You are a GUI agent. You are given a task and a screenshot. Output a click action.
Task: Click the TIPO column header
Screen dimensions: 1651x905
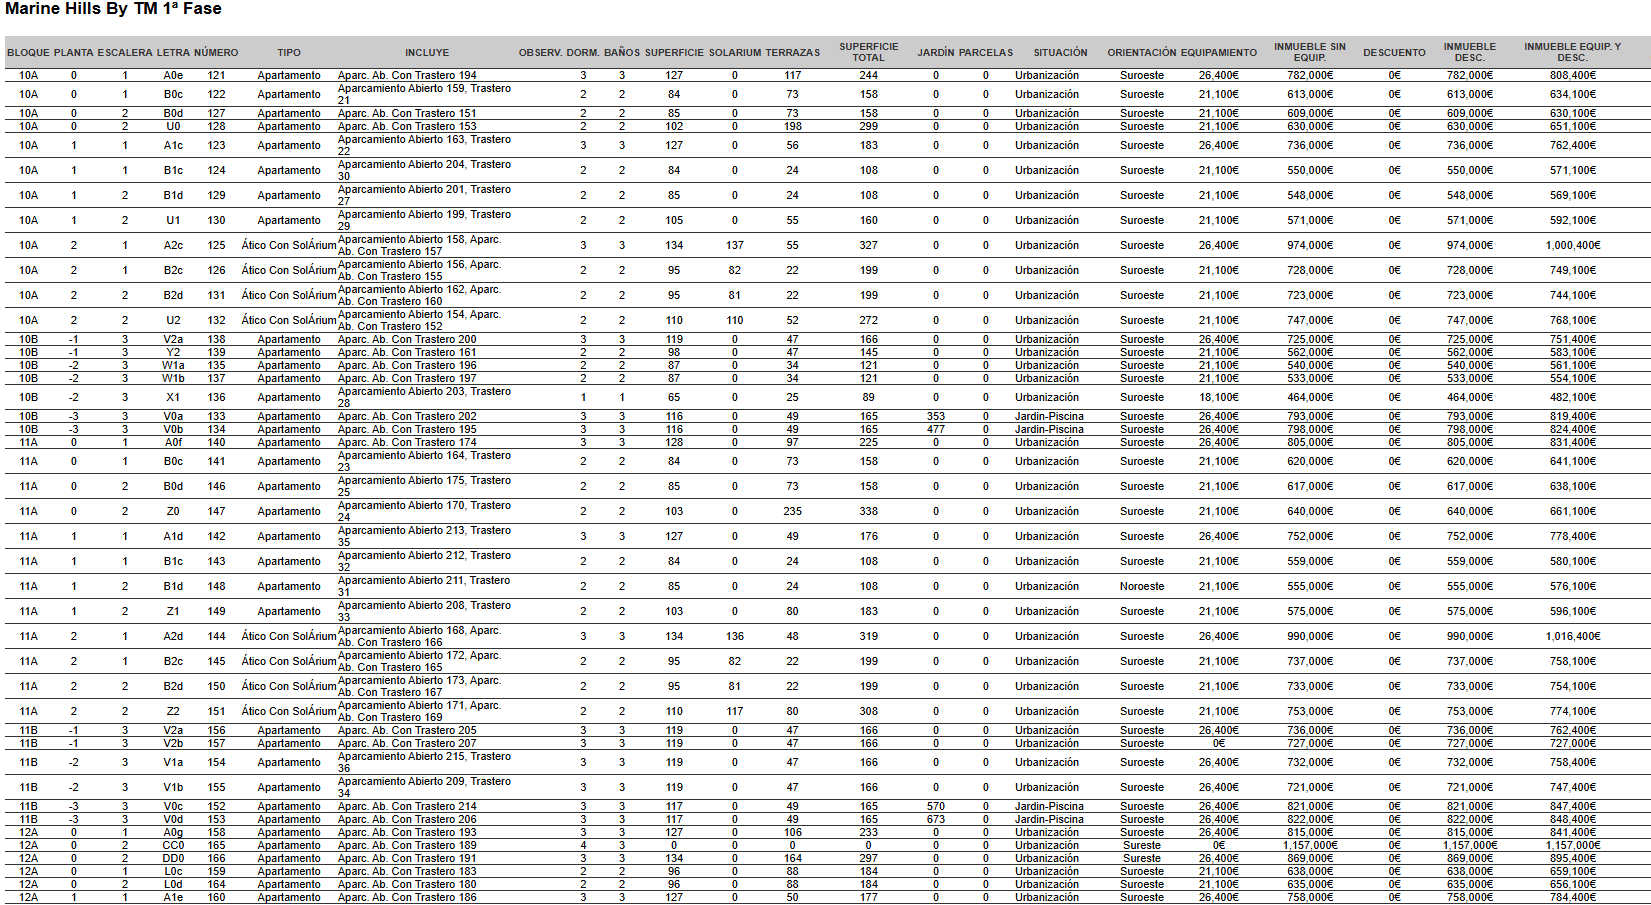[x=289, y=53]
